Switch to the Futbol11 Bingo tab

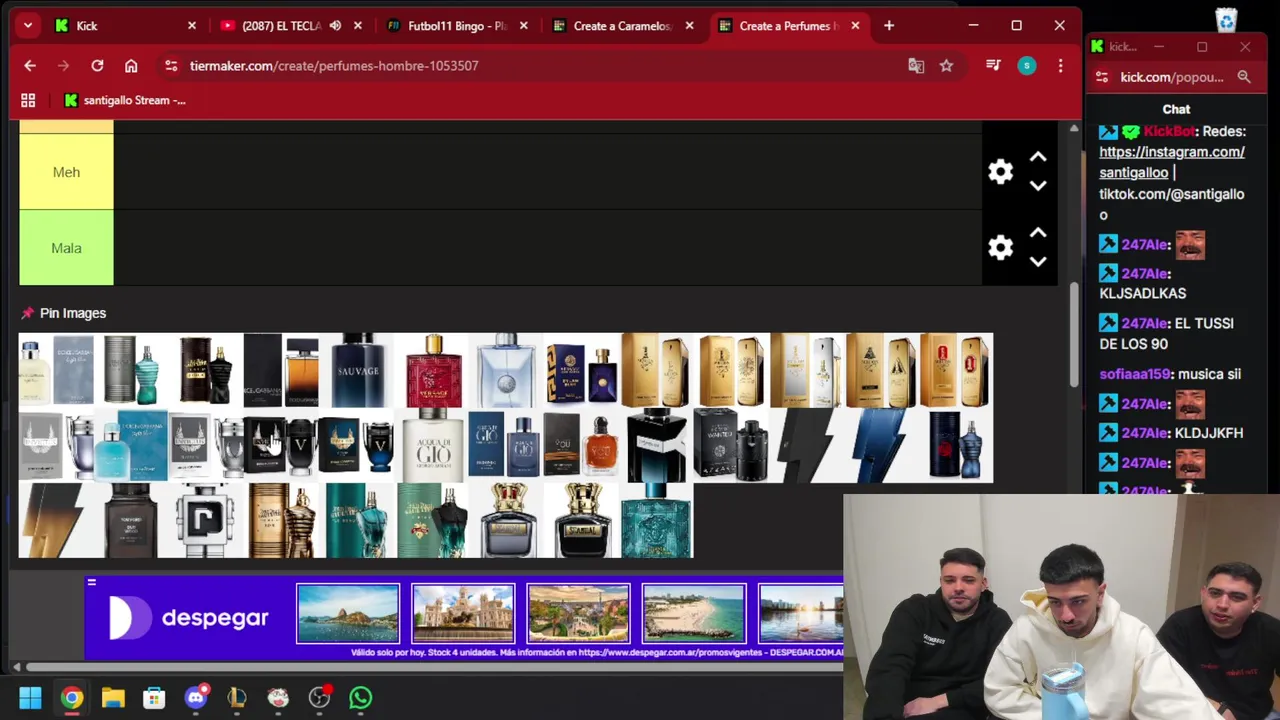(457, 26)
